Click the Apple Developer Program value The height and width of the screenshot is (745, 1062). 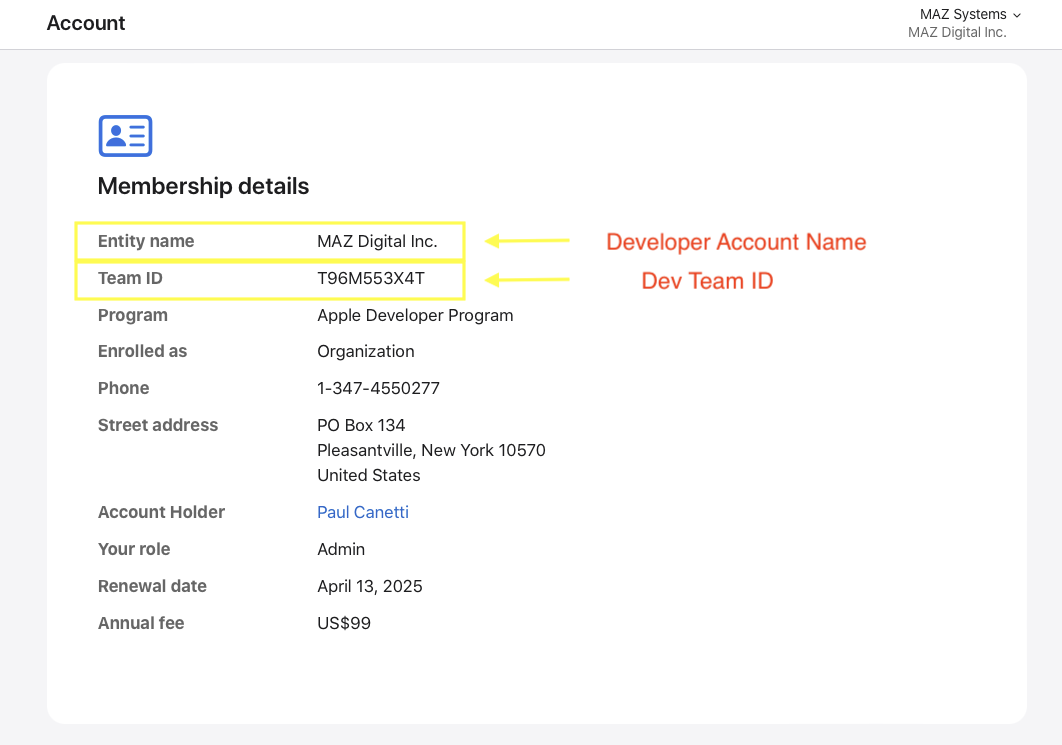415,316
